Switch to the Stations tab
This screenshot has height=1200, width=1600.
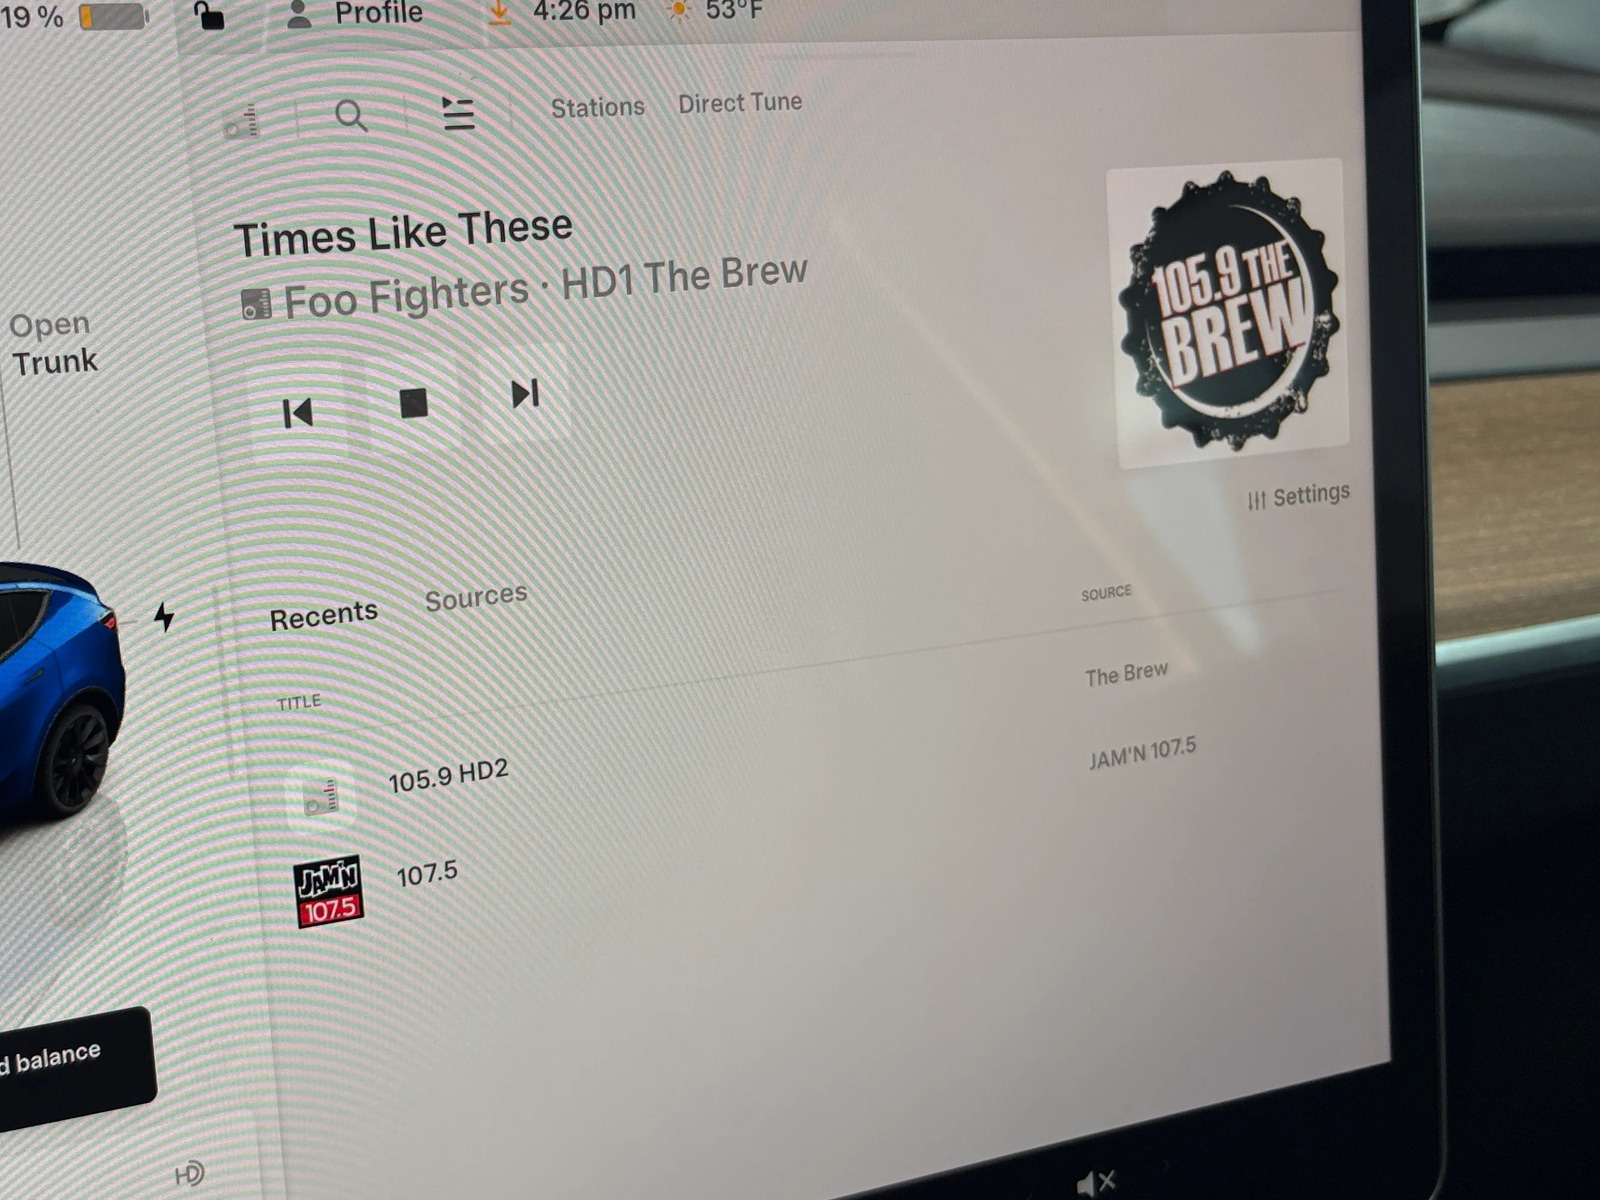597,107
